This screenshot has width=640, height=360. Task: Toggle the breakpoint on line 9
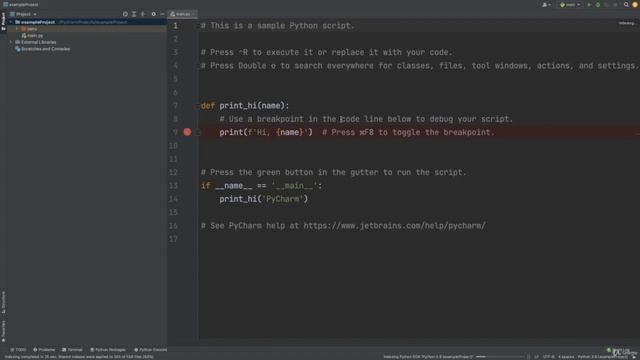coord(187,132)
